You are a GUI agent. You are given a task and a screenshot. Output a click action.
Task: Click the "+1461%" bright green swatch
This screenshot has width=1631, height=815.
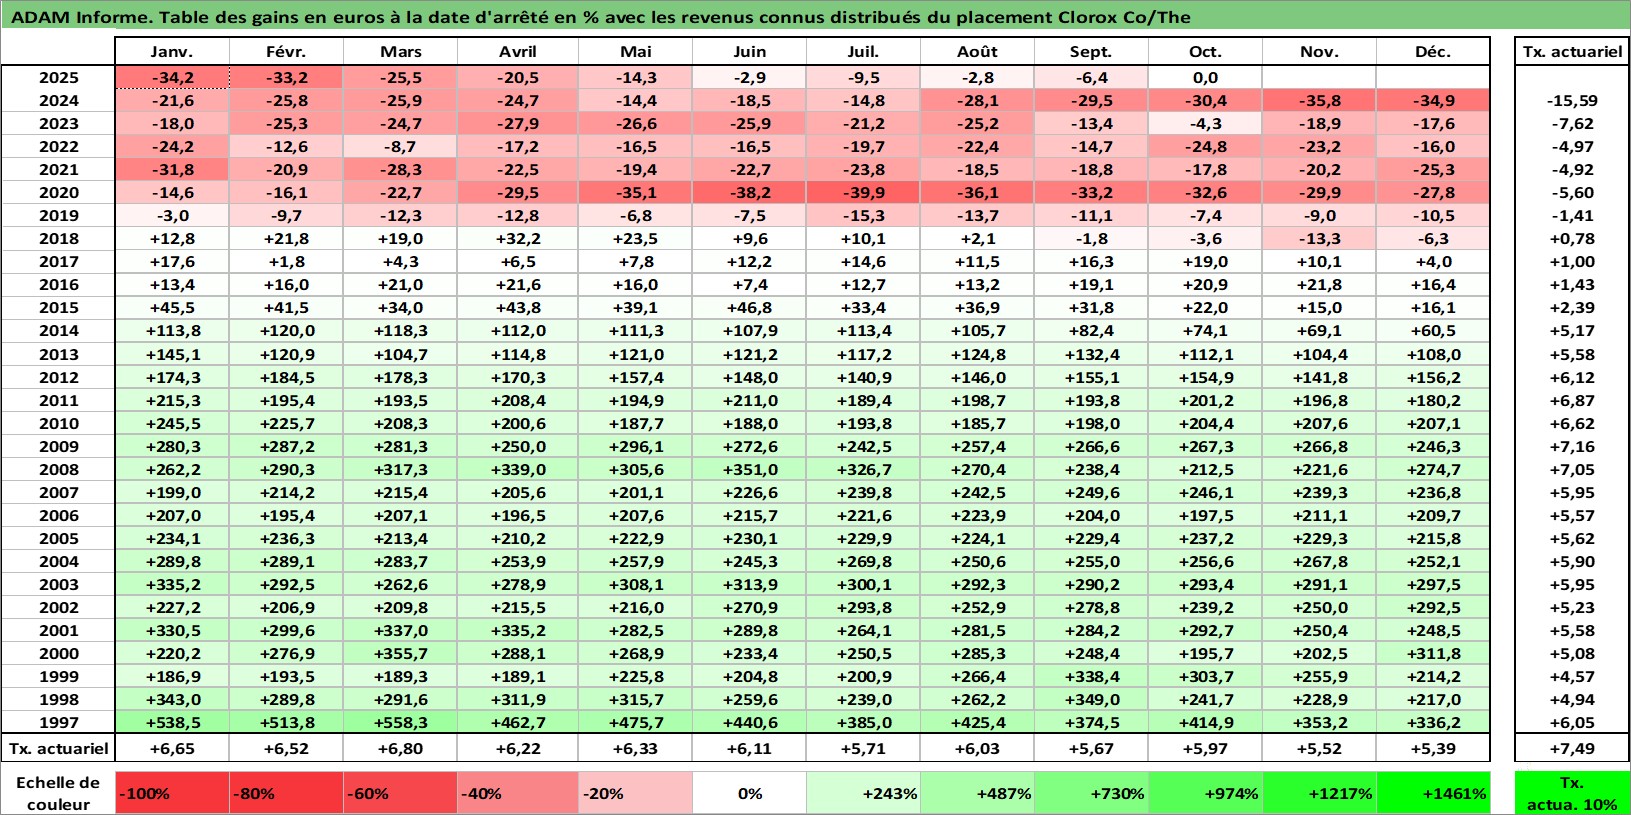(1433, 793)
